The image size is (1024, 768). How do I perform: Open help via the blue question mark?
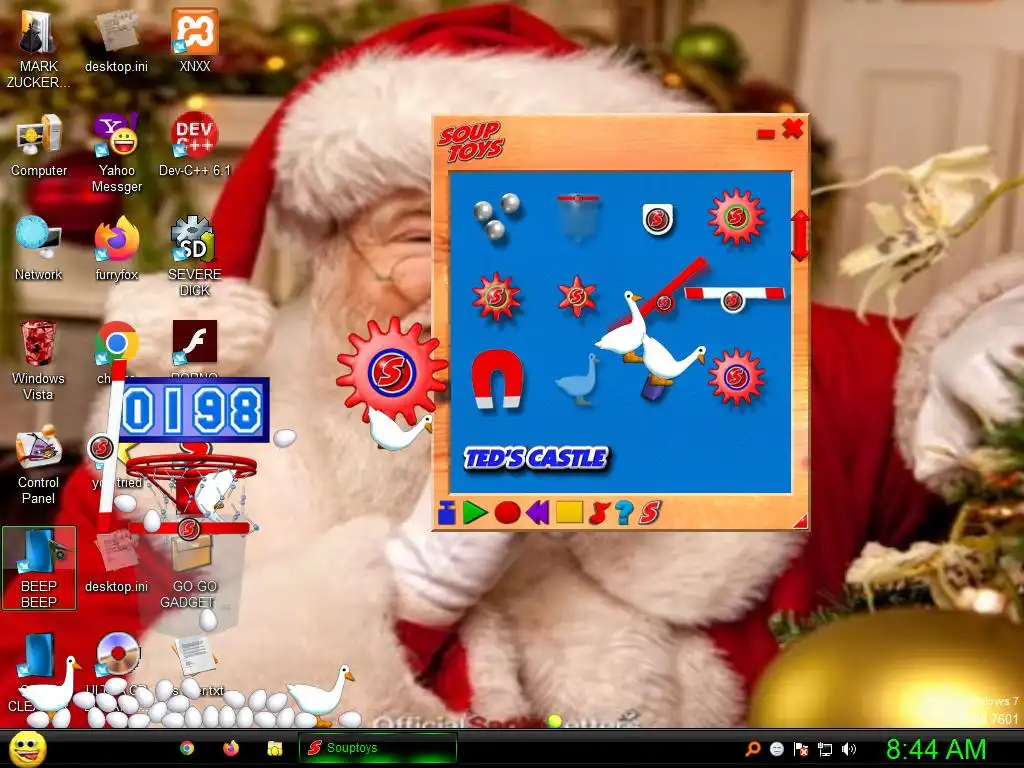(x=624, y=513)
